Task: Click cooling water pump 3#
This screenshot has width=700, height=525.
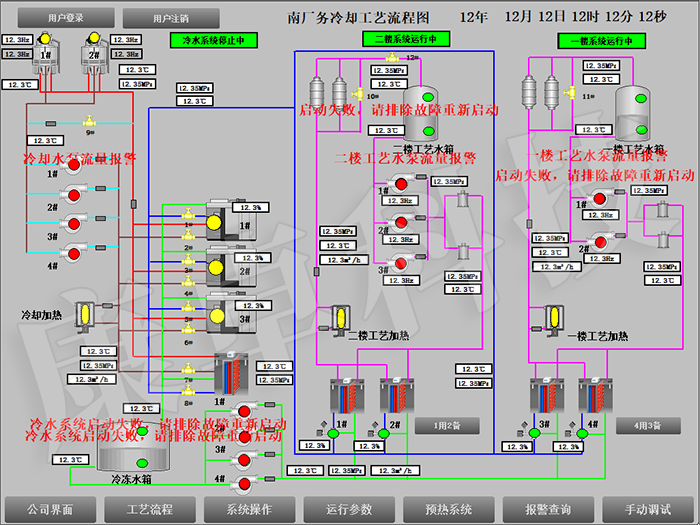Action: point(73,224)
